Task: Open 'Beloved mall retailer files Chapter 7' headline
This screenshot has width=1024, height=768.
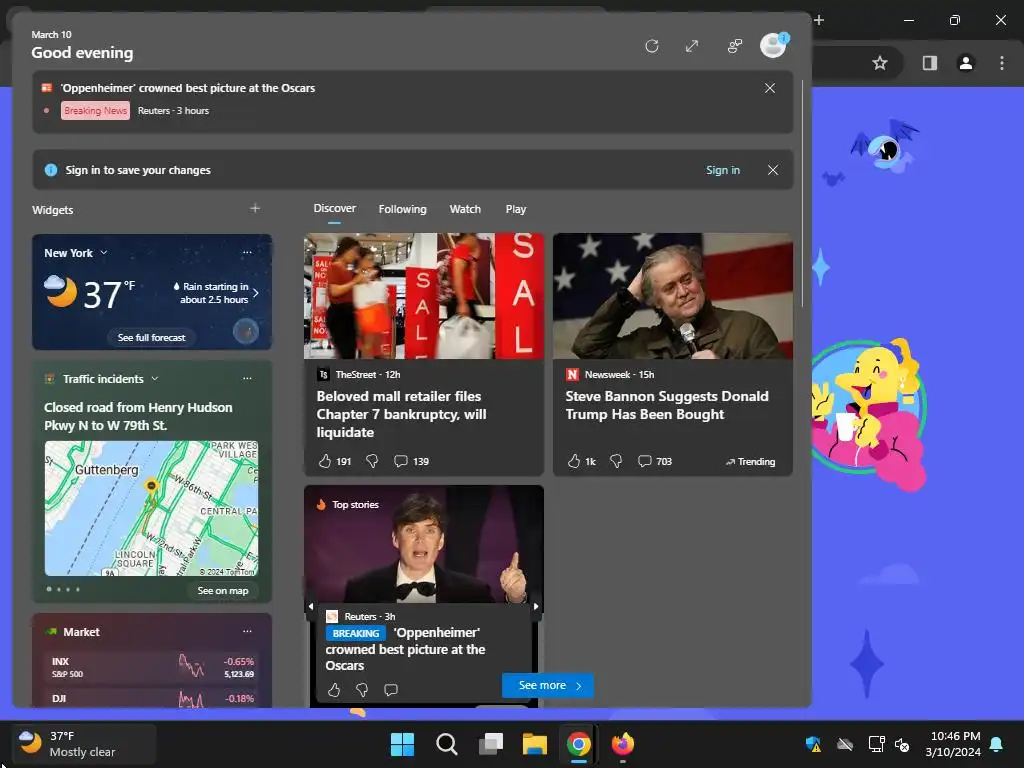Action: pos(402,414)
